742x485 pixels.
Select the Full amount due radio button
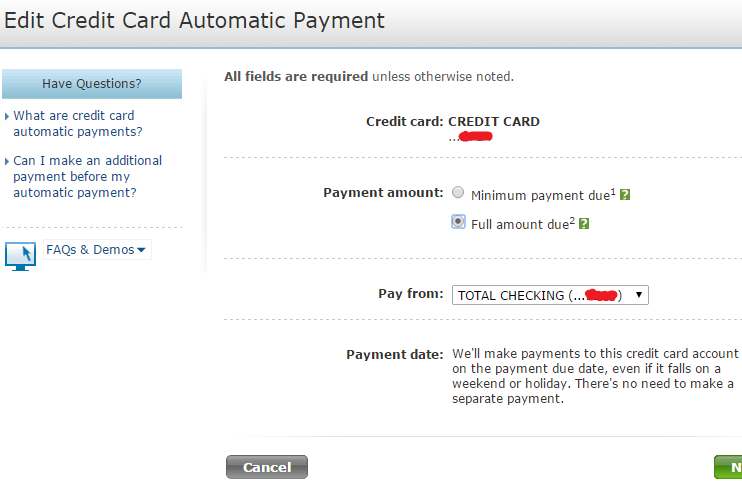[x=458, y=222]
